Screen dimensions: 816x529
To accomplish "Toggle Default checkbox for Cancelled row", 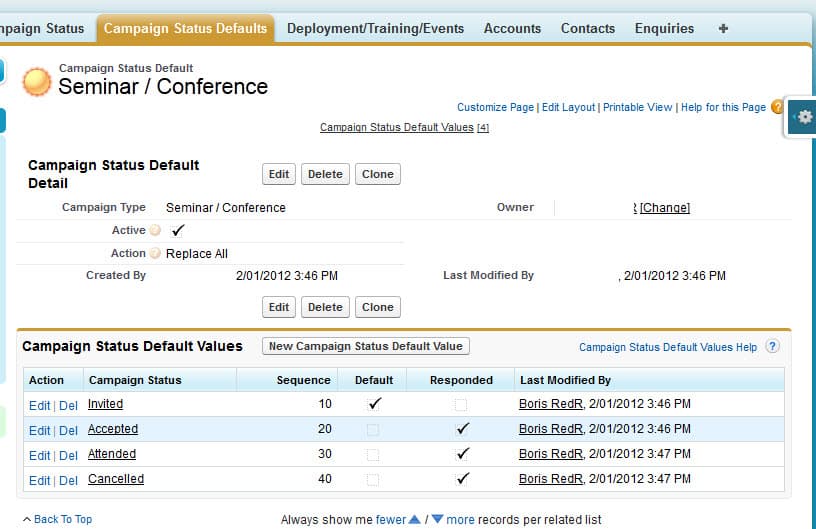I will [373, 480].
